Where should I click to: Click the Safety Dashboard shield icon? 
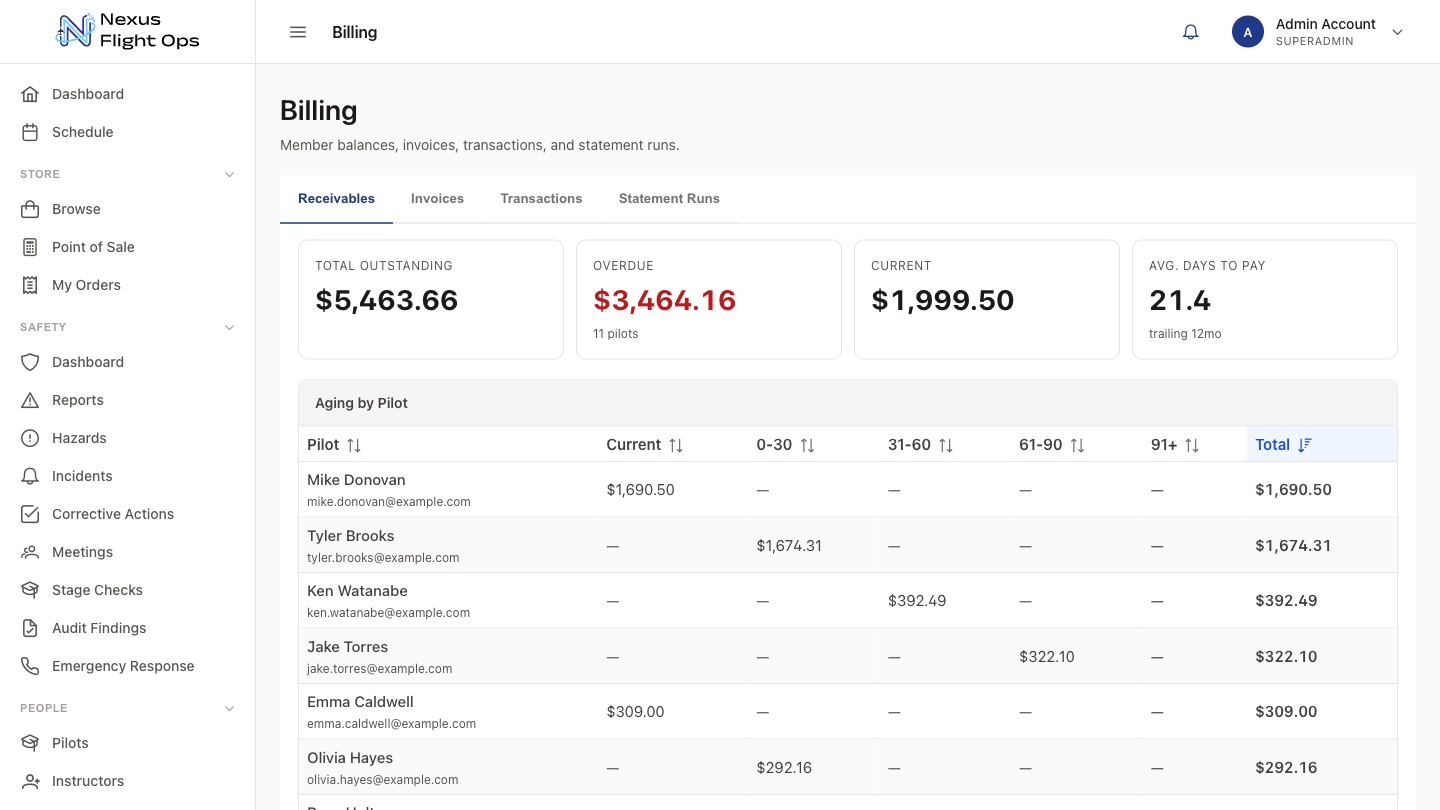[30, 362]
